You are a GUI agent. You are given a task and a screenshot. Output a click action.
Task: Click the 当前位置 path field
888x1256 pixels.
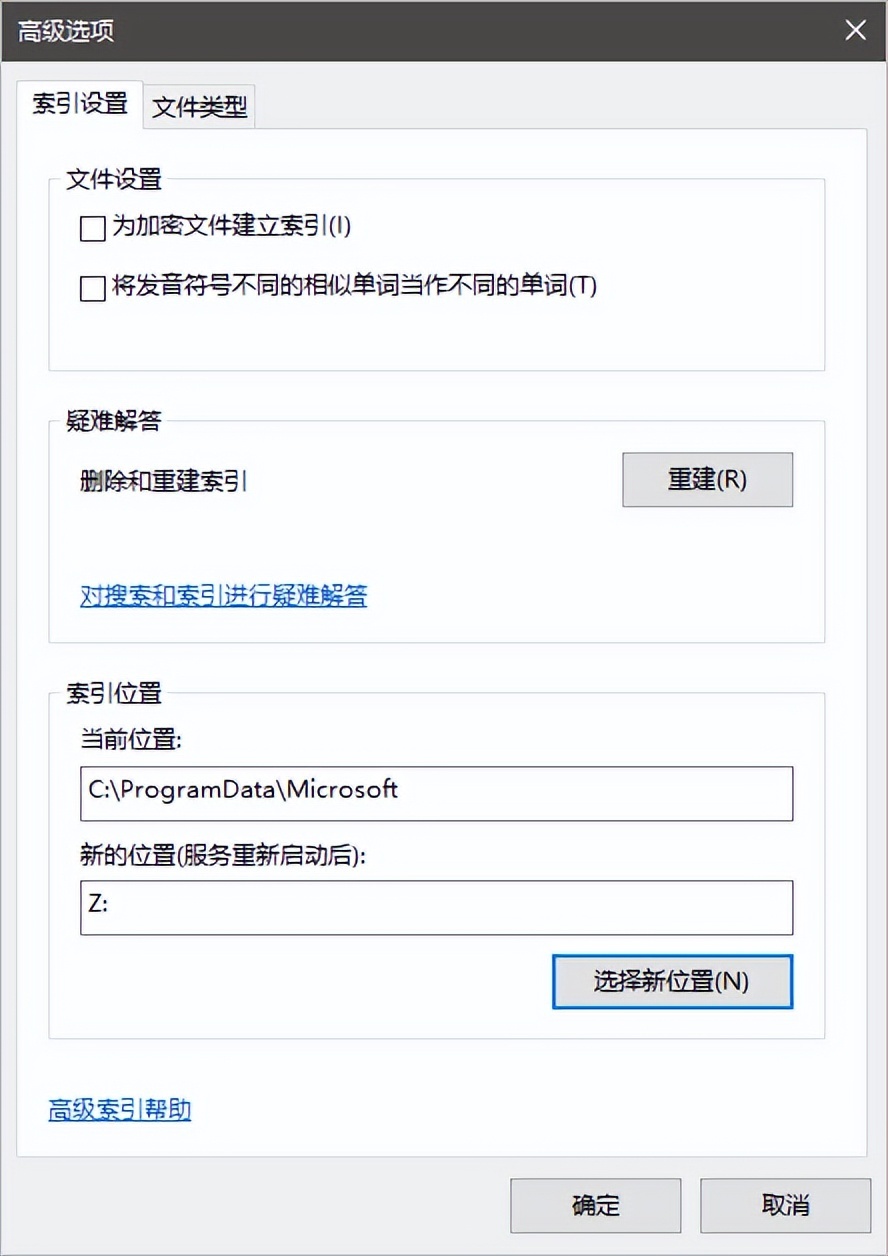(436, 793)
